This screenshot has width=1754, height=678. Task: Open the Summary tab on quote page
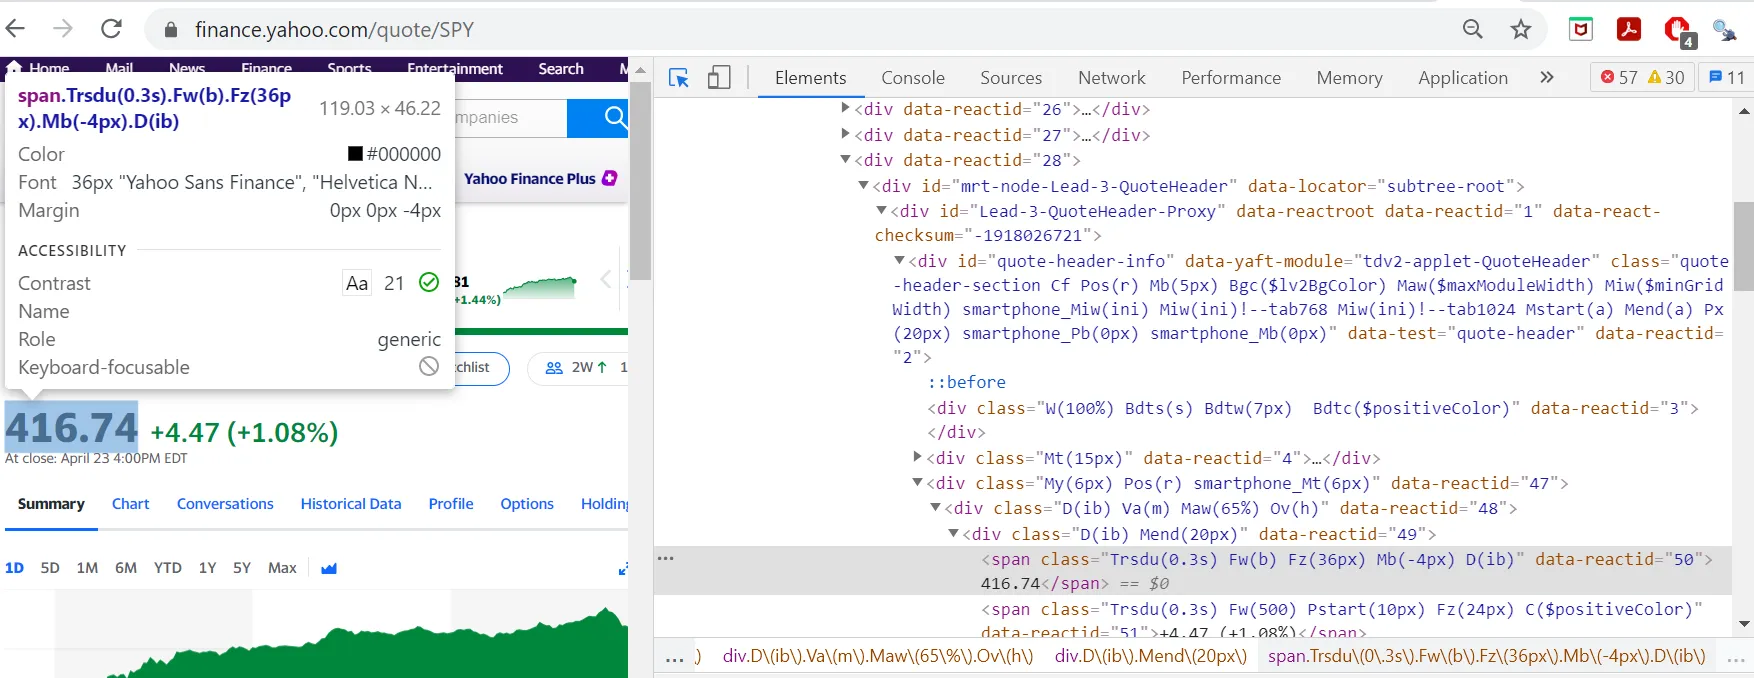(x=51, y=504)
